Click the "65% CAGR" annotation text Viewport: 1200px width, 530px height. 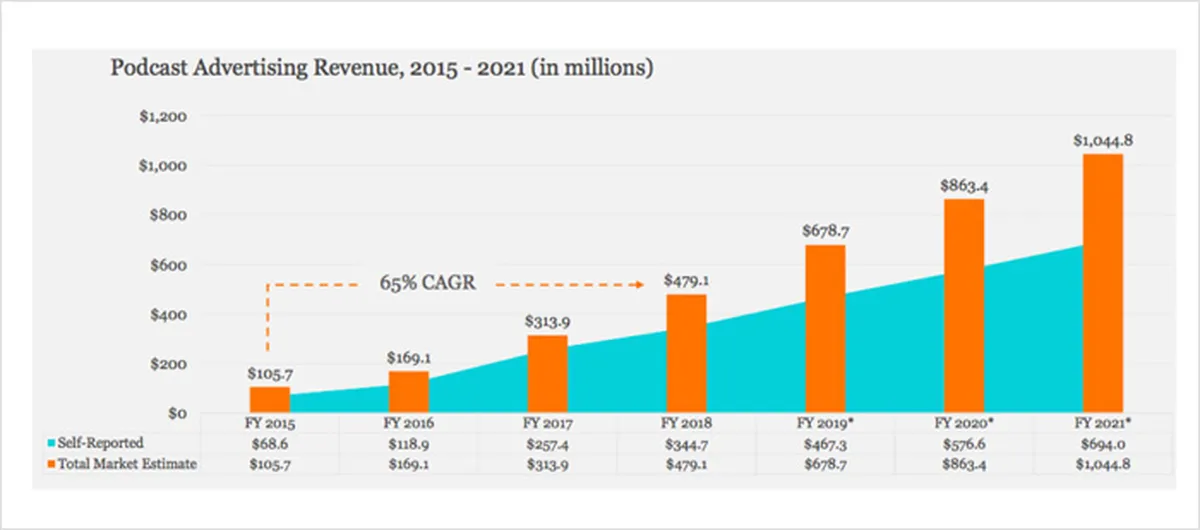427,283
